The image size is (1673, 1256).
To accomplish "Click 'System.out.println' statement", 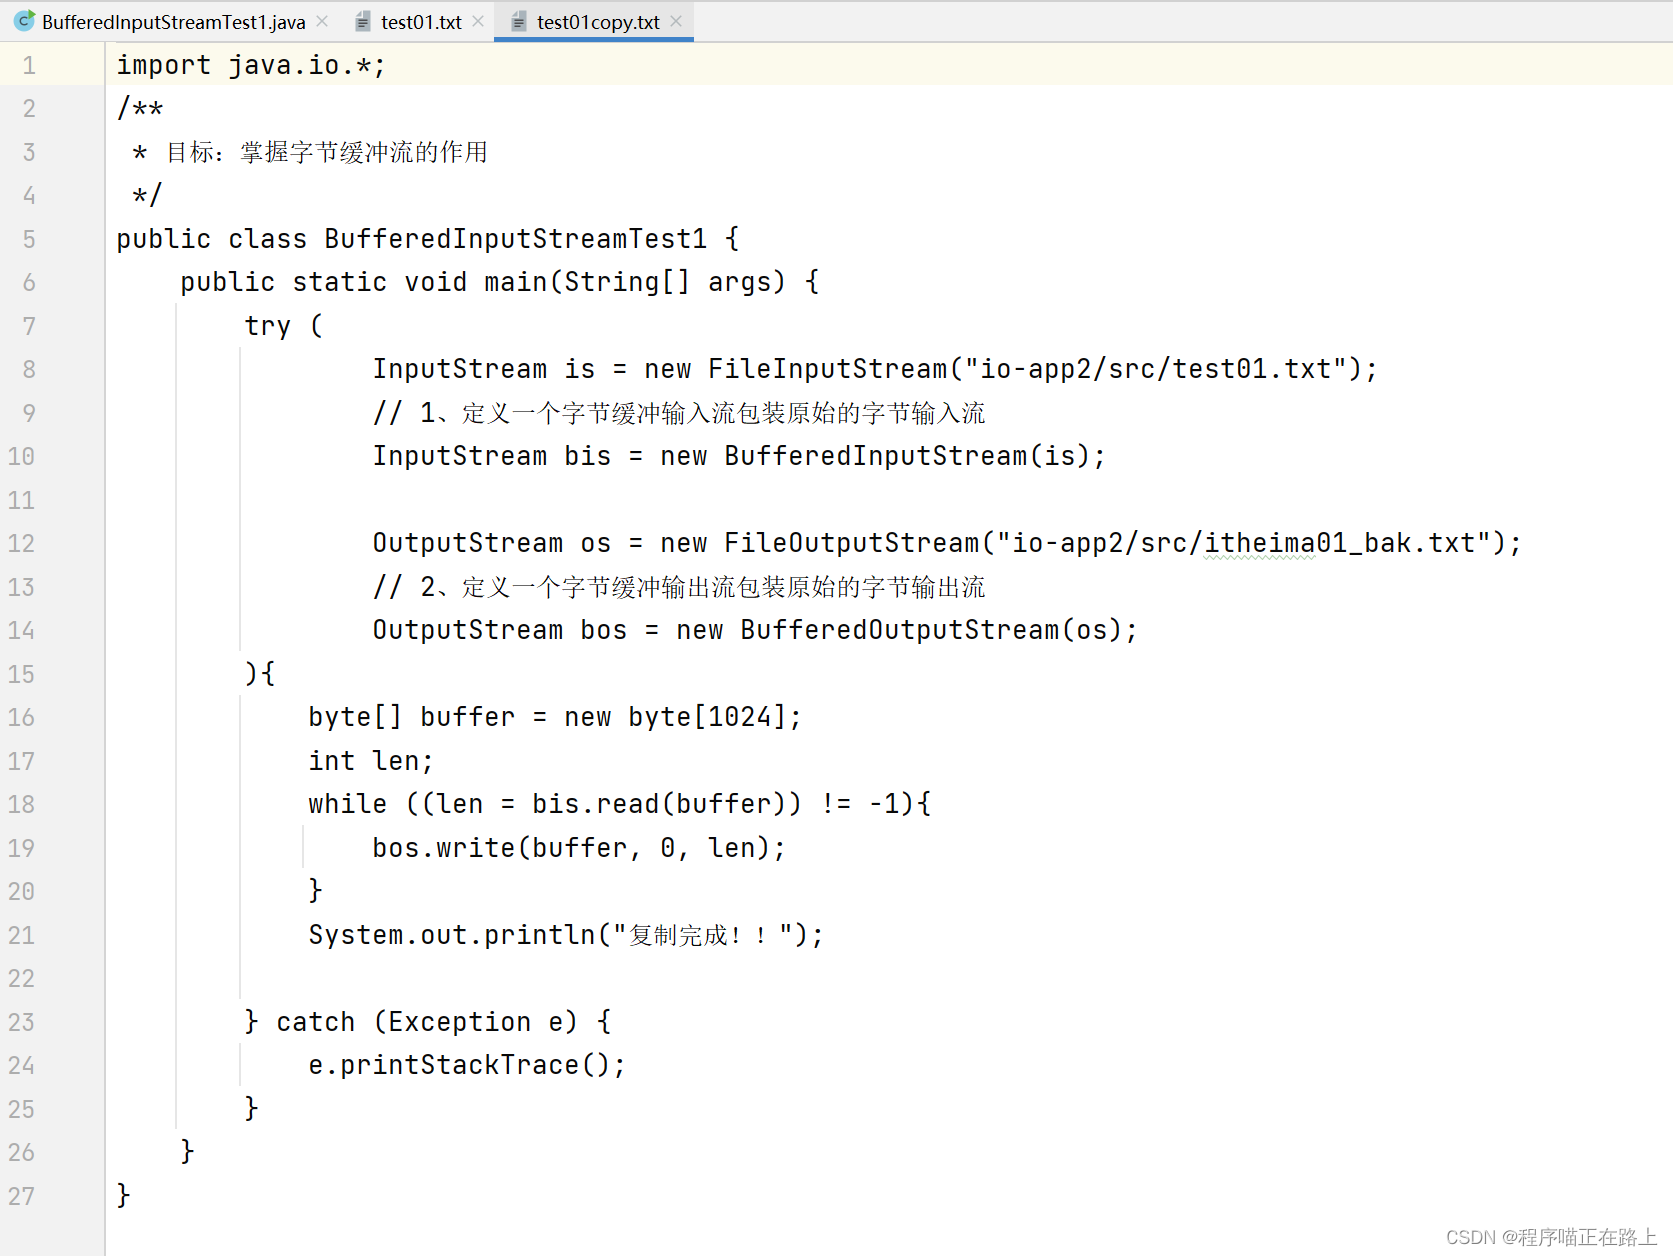I will 566,935.
